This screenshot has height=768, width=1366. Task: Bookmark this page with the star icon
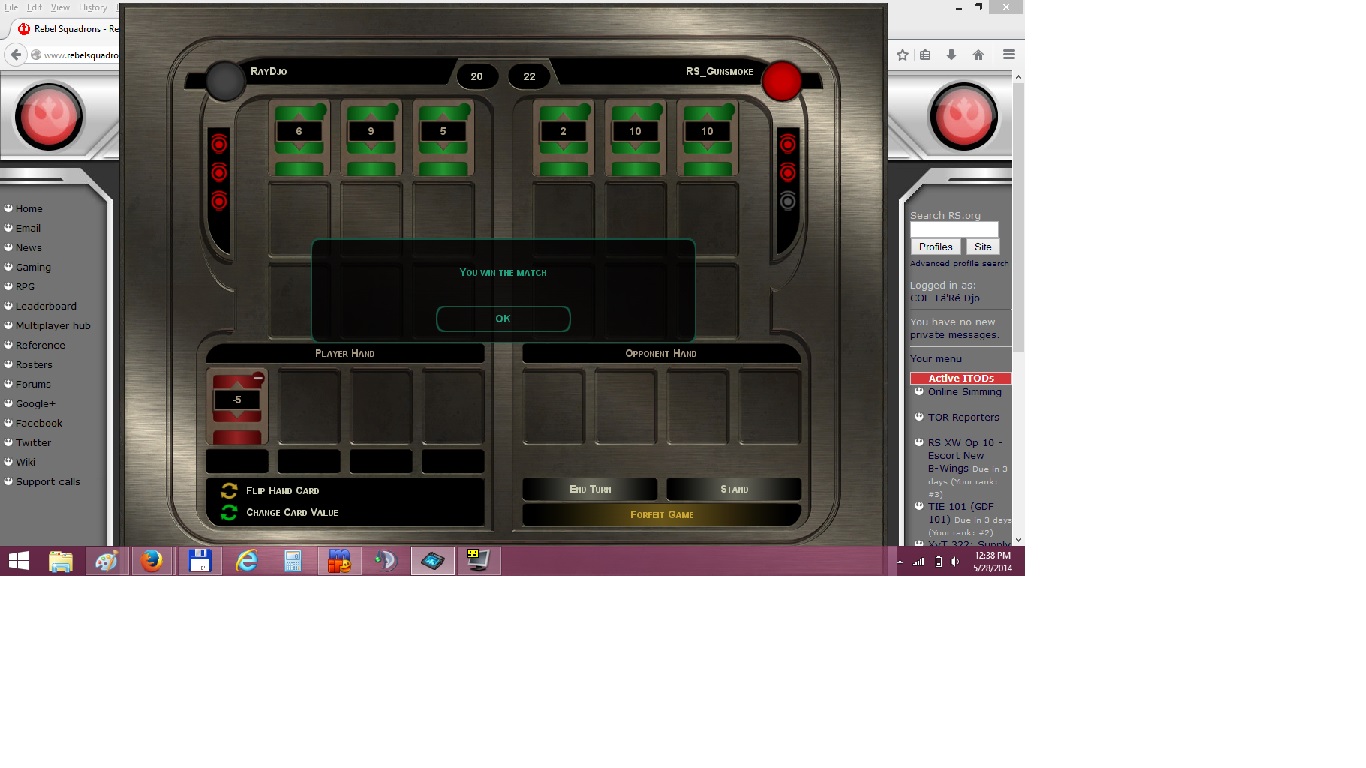coord(902,55)
